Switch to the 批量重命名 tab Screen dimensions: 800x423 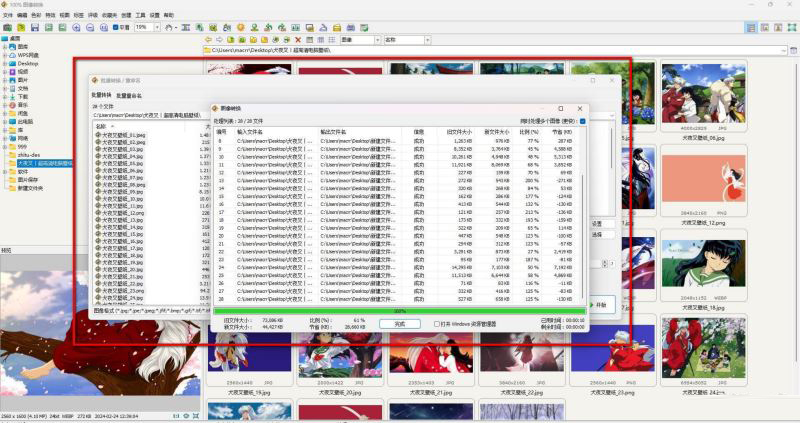click(x=129, y=95)
